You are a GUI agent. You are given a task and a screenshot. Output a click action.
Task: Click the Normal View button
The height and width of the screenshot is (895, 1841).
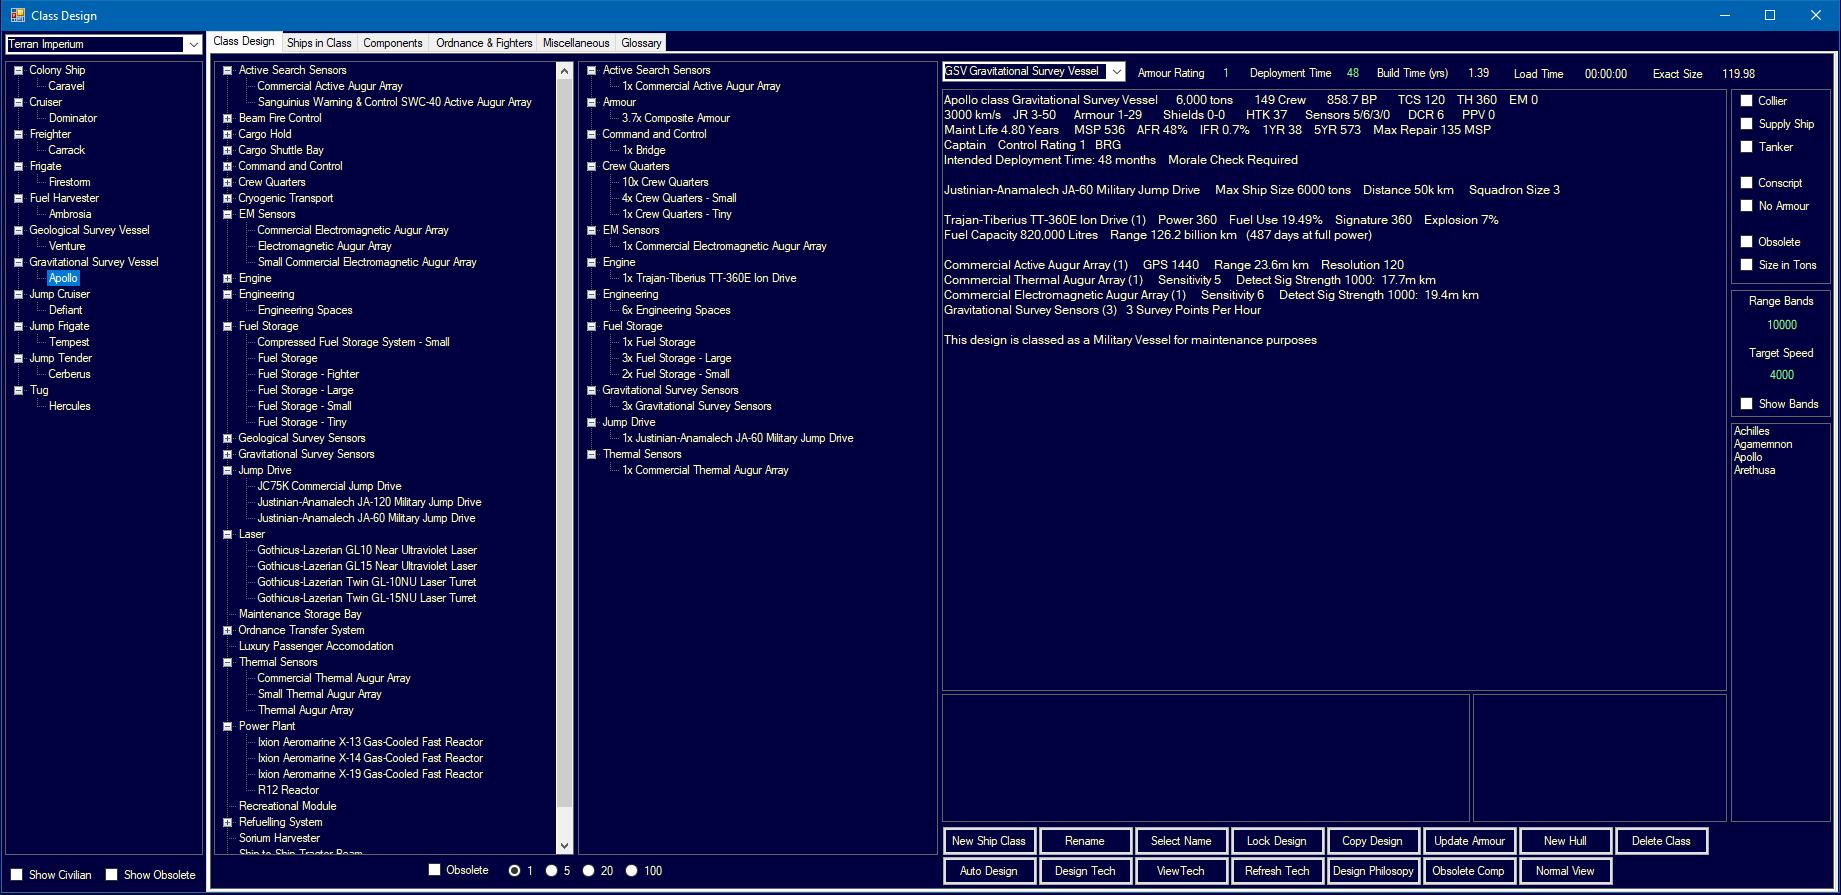(1565, 871)
